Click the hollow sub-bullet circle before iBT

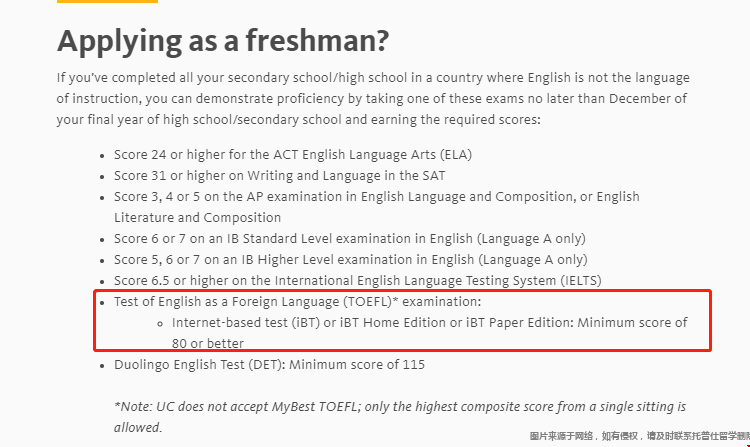pos(160,324)
